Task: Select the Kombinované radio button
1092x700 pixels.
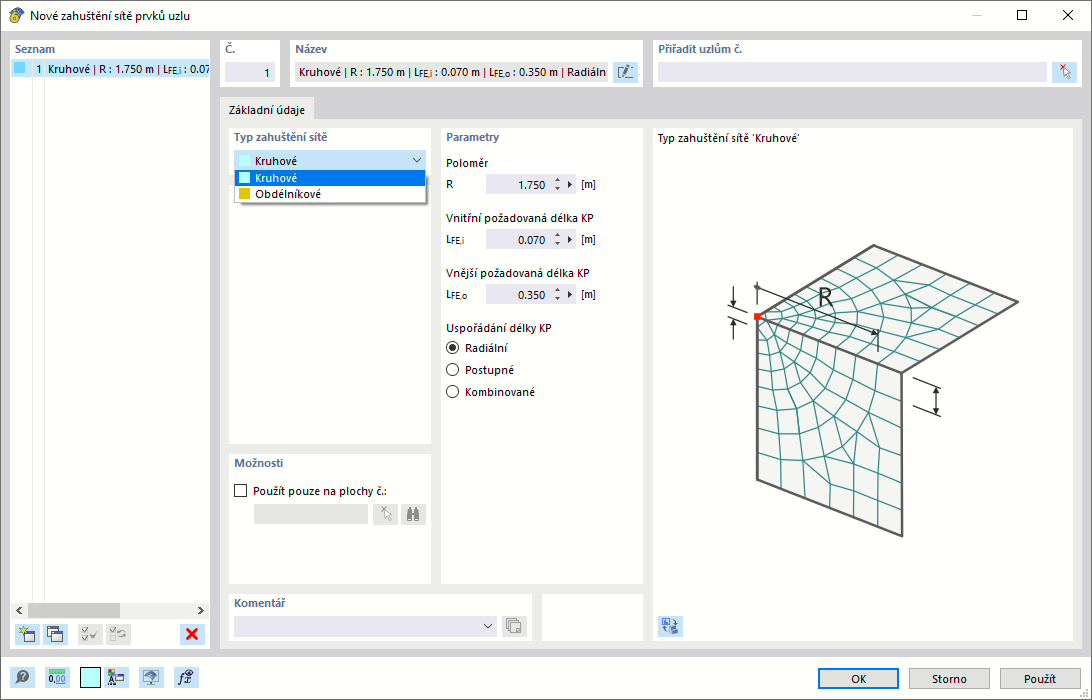Action: click(453, 392)
